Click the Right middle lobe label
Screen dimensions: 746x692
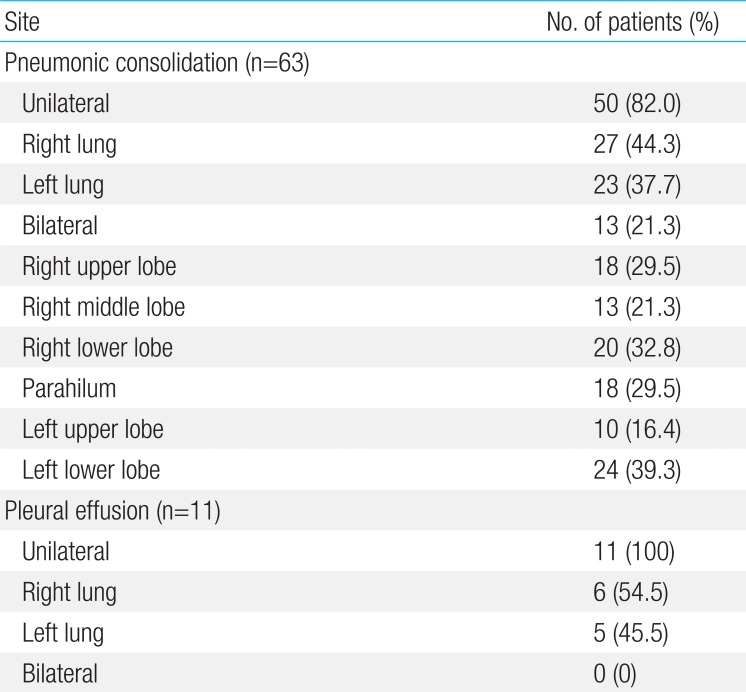coord(103,307)
